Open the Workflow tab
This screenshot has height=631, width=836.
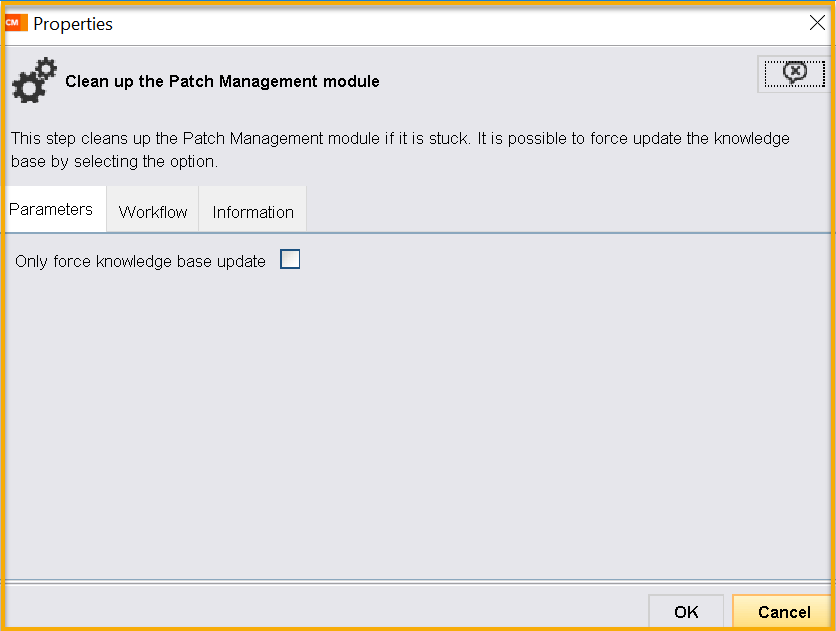coord(153,212)
